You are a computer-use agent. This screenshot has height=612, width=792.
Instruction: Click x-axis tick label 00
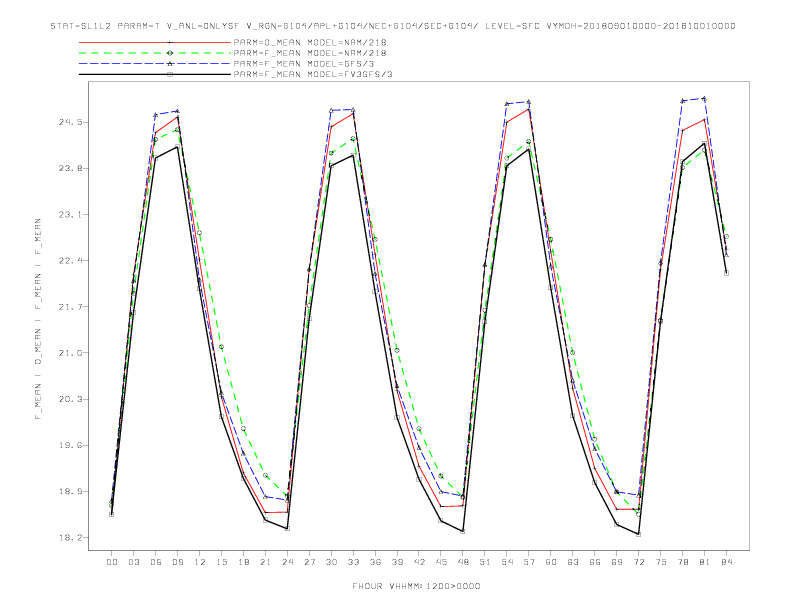112,562
